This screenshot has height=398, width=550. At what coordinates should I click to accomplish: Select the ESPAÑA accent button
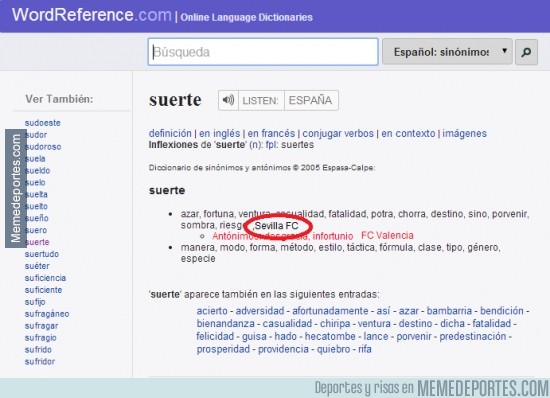311,101
